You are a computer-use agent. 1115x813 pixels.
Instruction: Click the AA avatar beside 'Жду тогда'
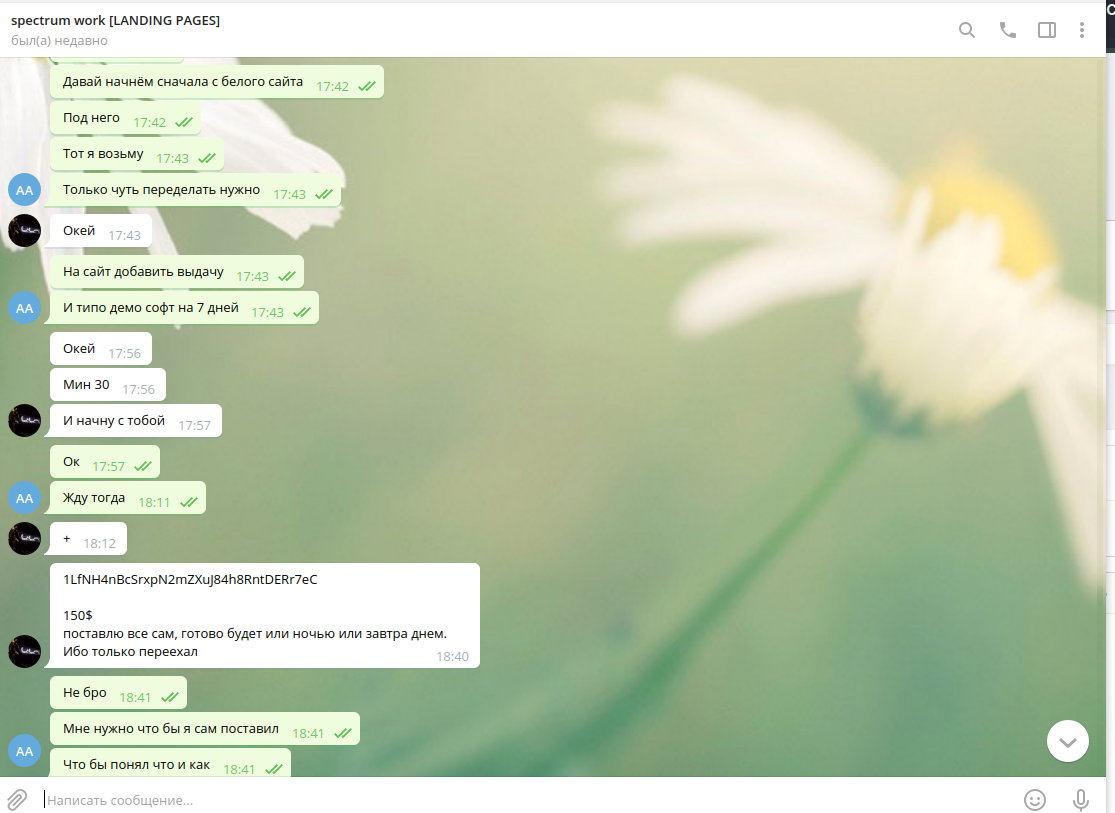[x=24, y=498]
